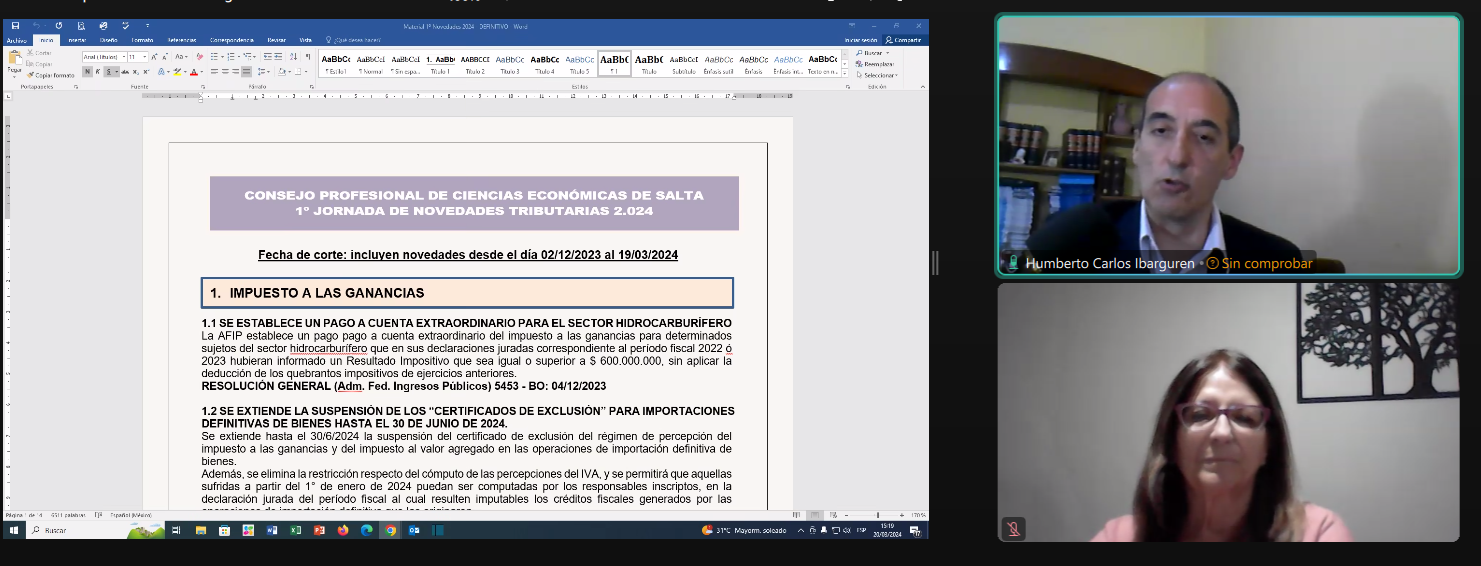
Task: Apply the Énfasis sutil style
Action: [x=718, y=64]
